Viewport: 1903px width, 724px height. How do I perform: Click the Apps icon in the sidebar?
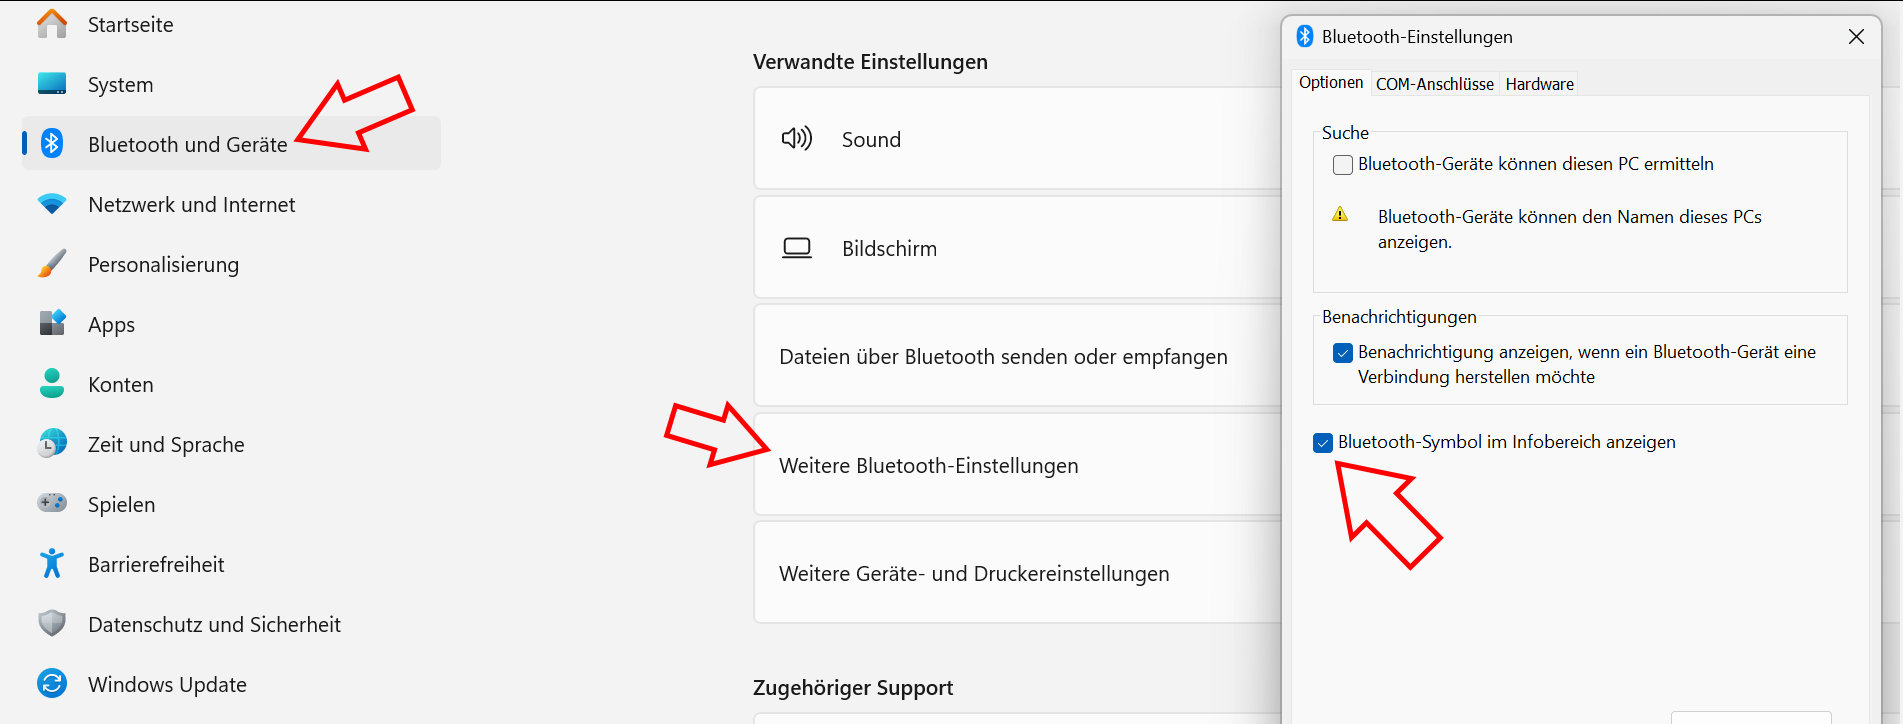pos(52,324)
